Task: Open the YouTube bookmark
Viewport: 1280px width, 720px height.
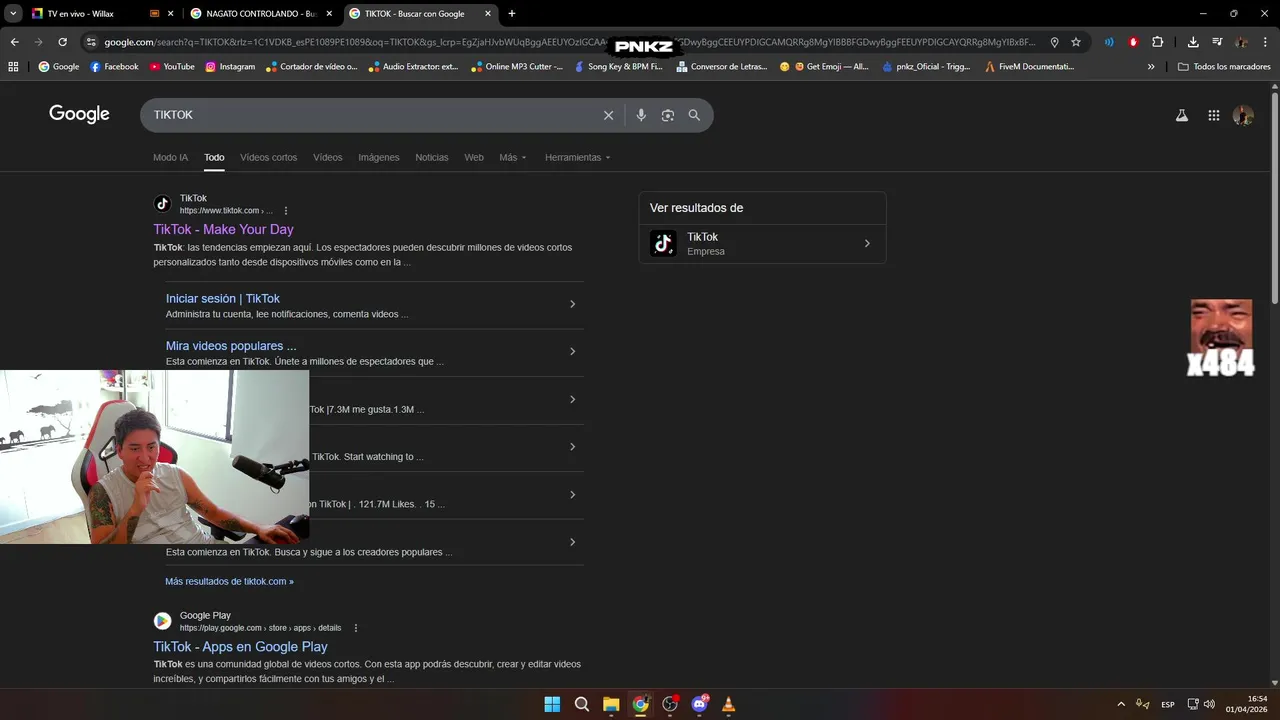Action: (172, 67)
